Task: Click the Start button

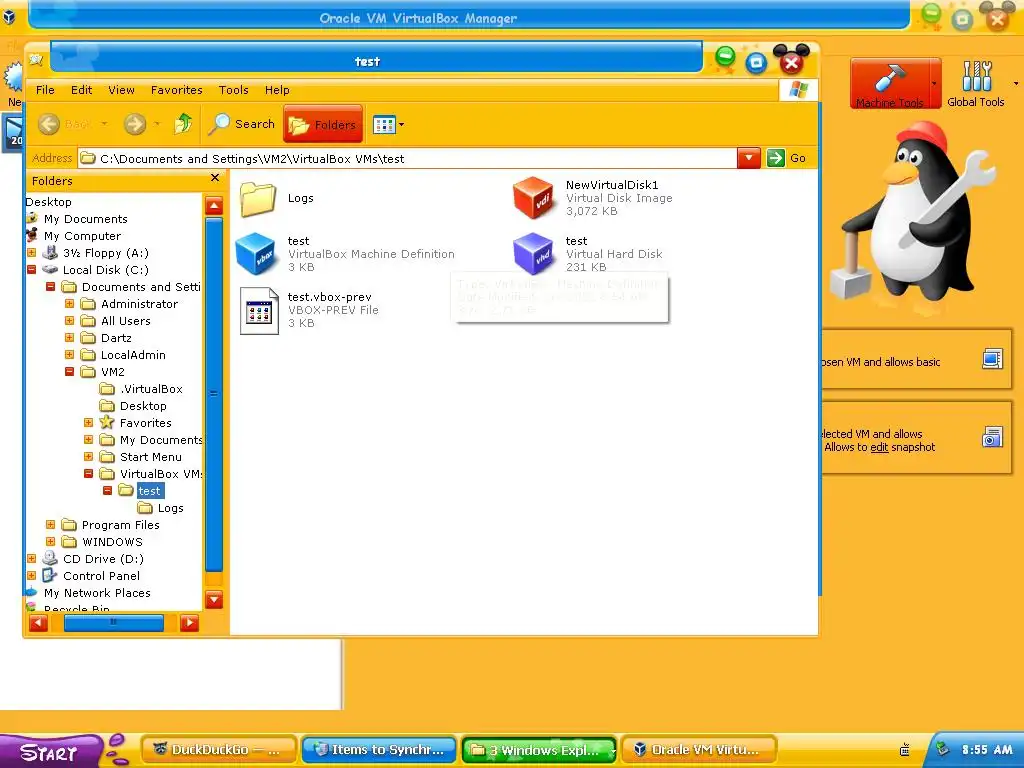Action: [50, 752]
